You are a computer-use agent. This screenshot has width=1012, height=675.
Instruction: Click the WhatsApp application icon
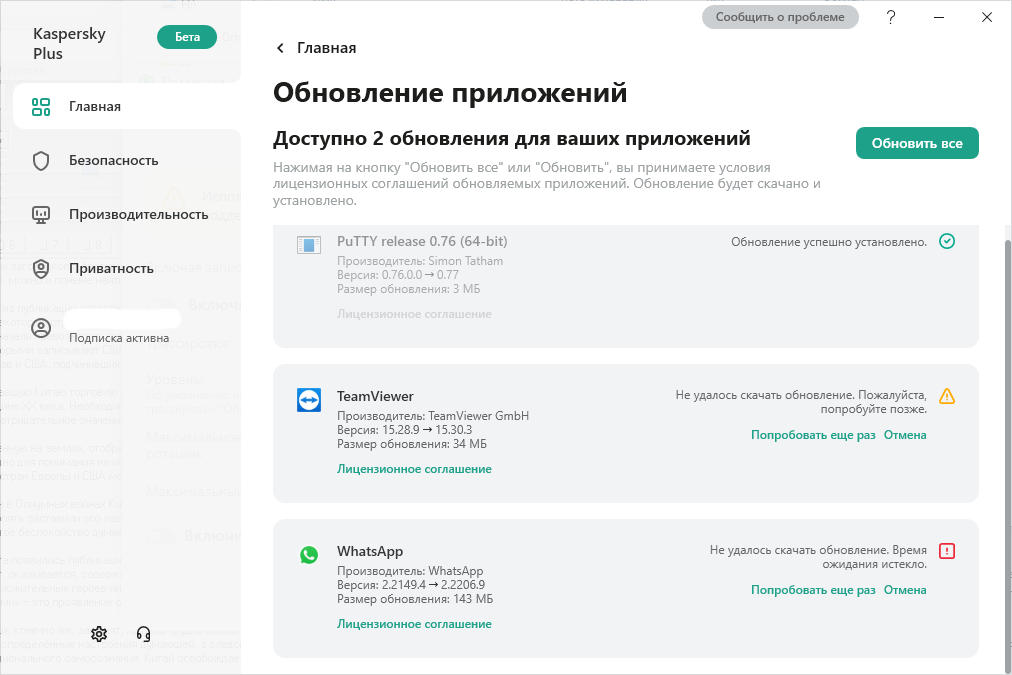coord(309,554)
